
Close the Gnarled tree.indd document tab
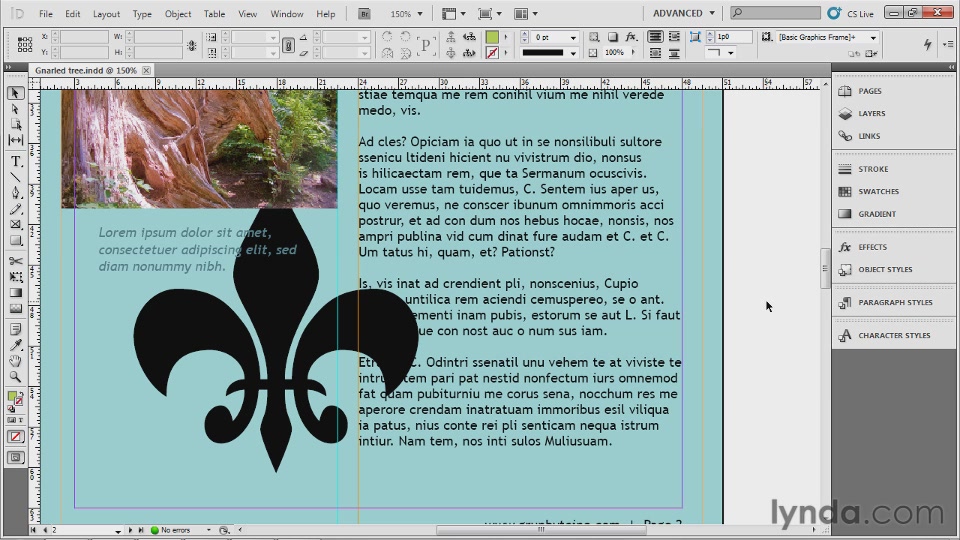tap(146, 70)
